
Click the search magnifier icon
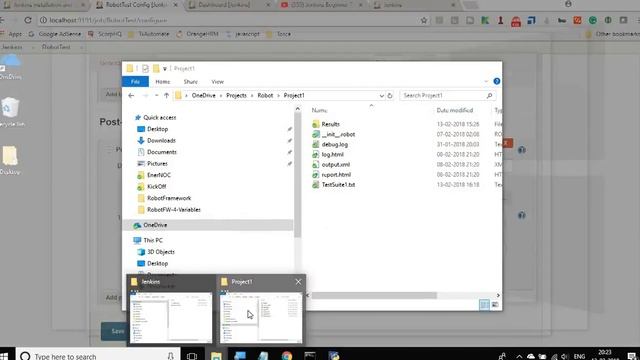tap(489, 96)
